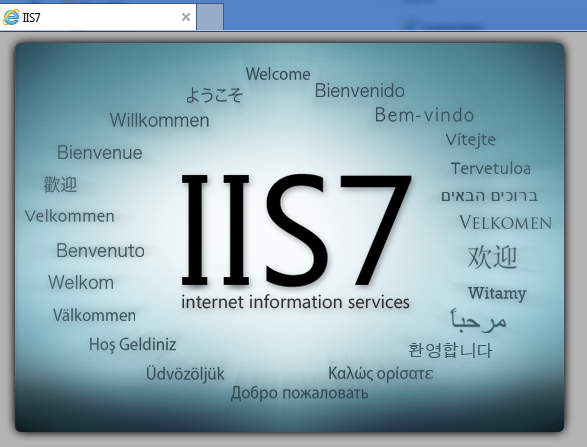
Task: Click the 'internet information services' caption
Action: click(x=295, y=302)
